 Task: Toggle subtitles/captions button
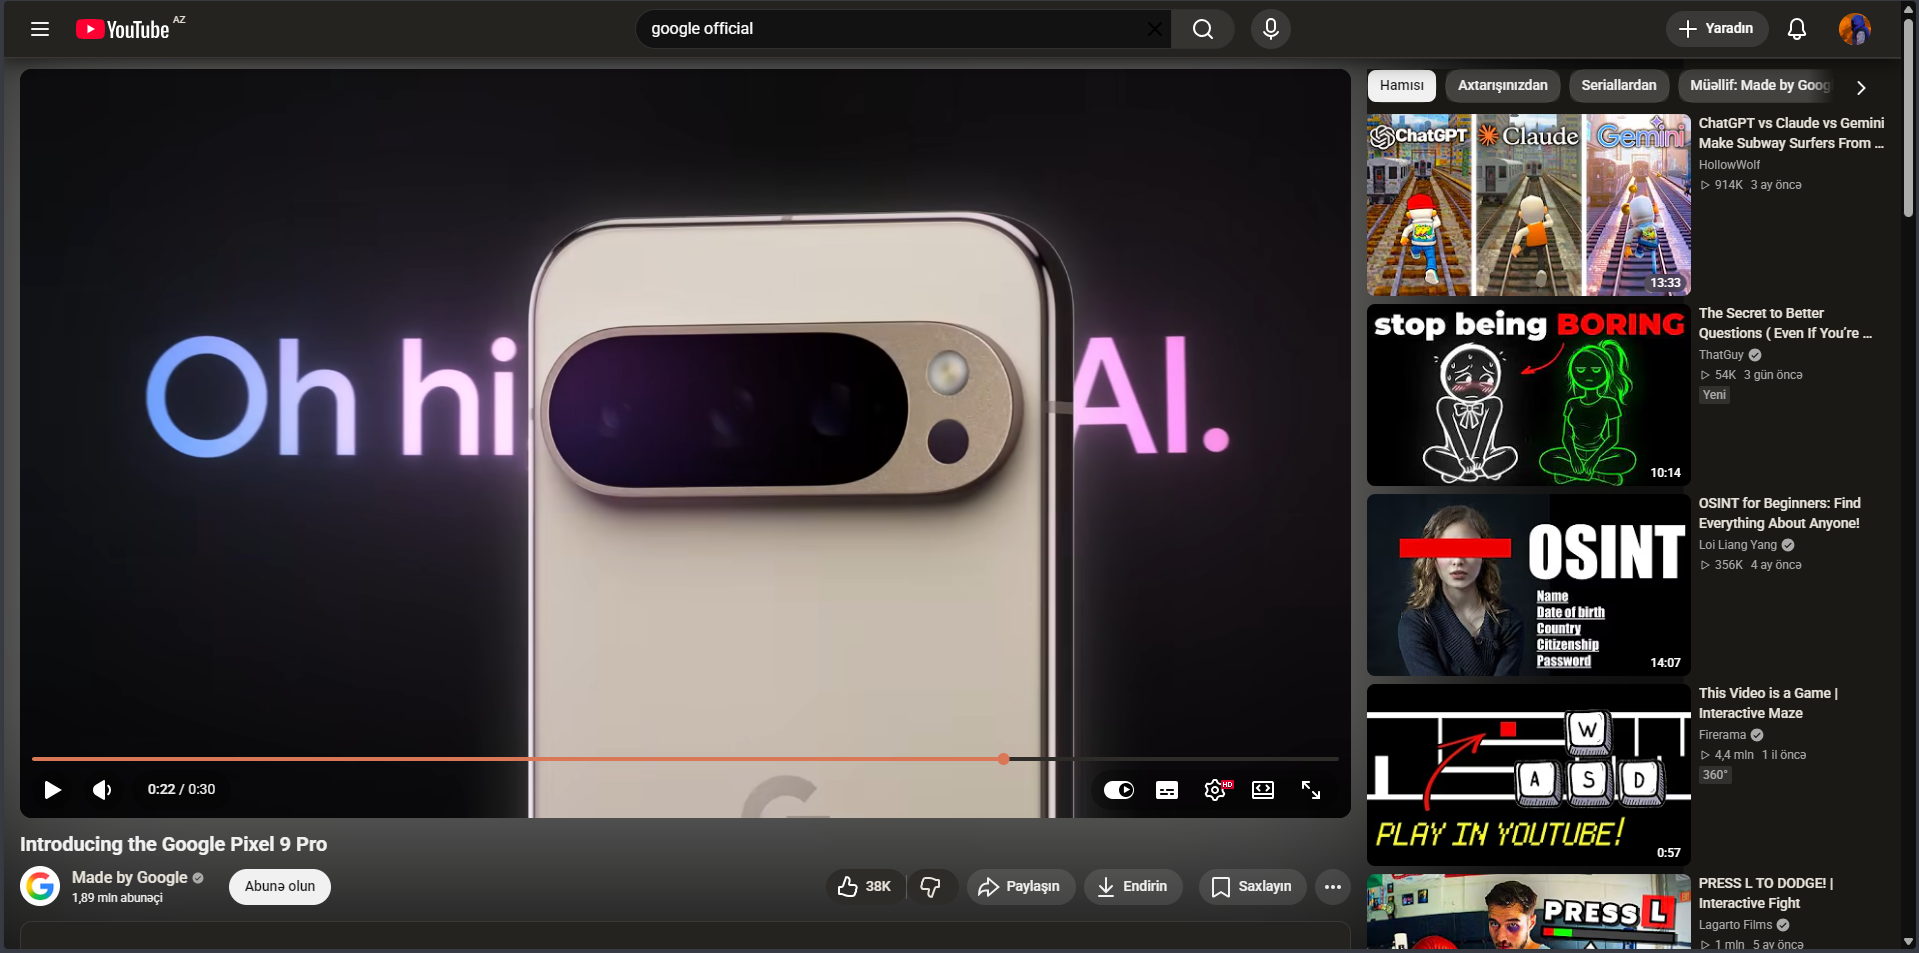(x=1167, y=790)
